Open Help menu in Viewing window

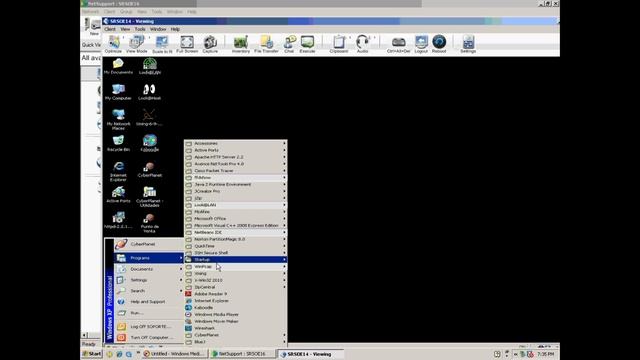175,29
